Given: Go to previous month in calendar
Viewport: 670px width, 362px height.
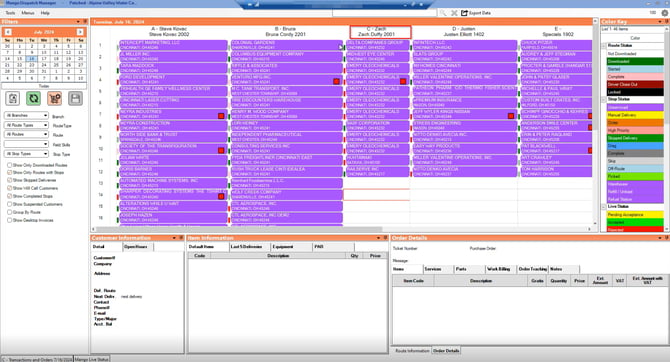Looking at the screenshot, I should click(x=8, y=32).
